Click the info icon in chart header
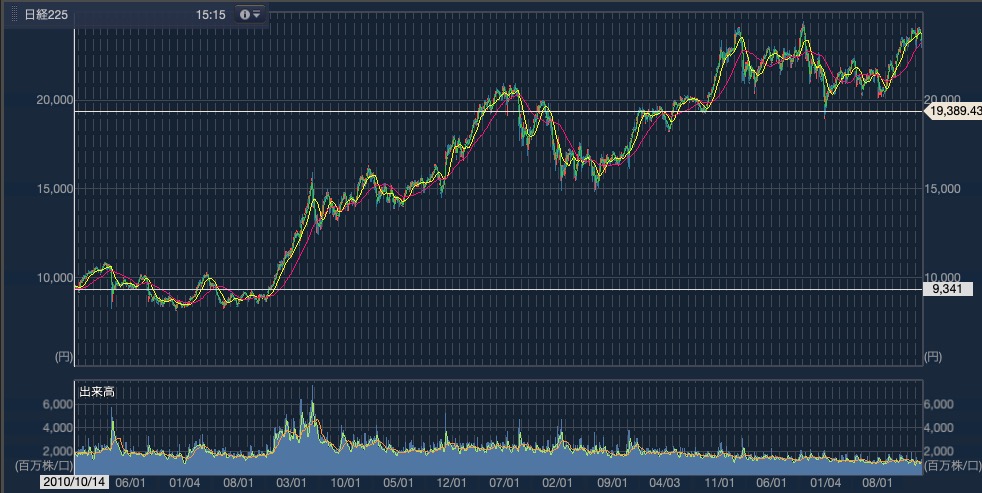This screenshot has width=982, height=493. coord(245,14)
